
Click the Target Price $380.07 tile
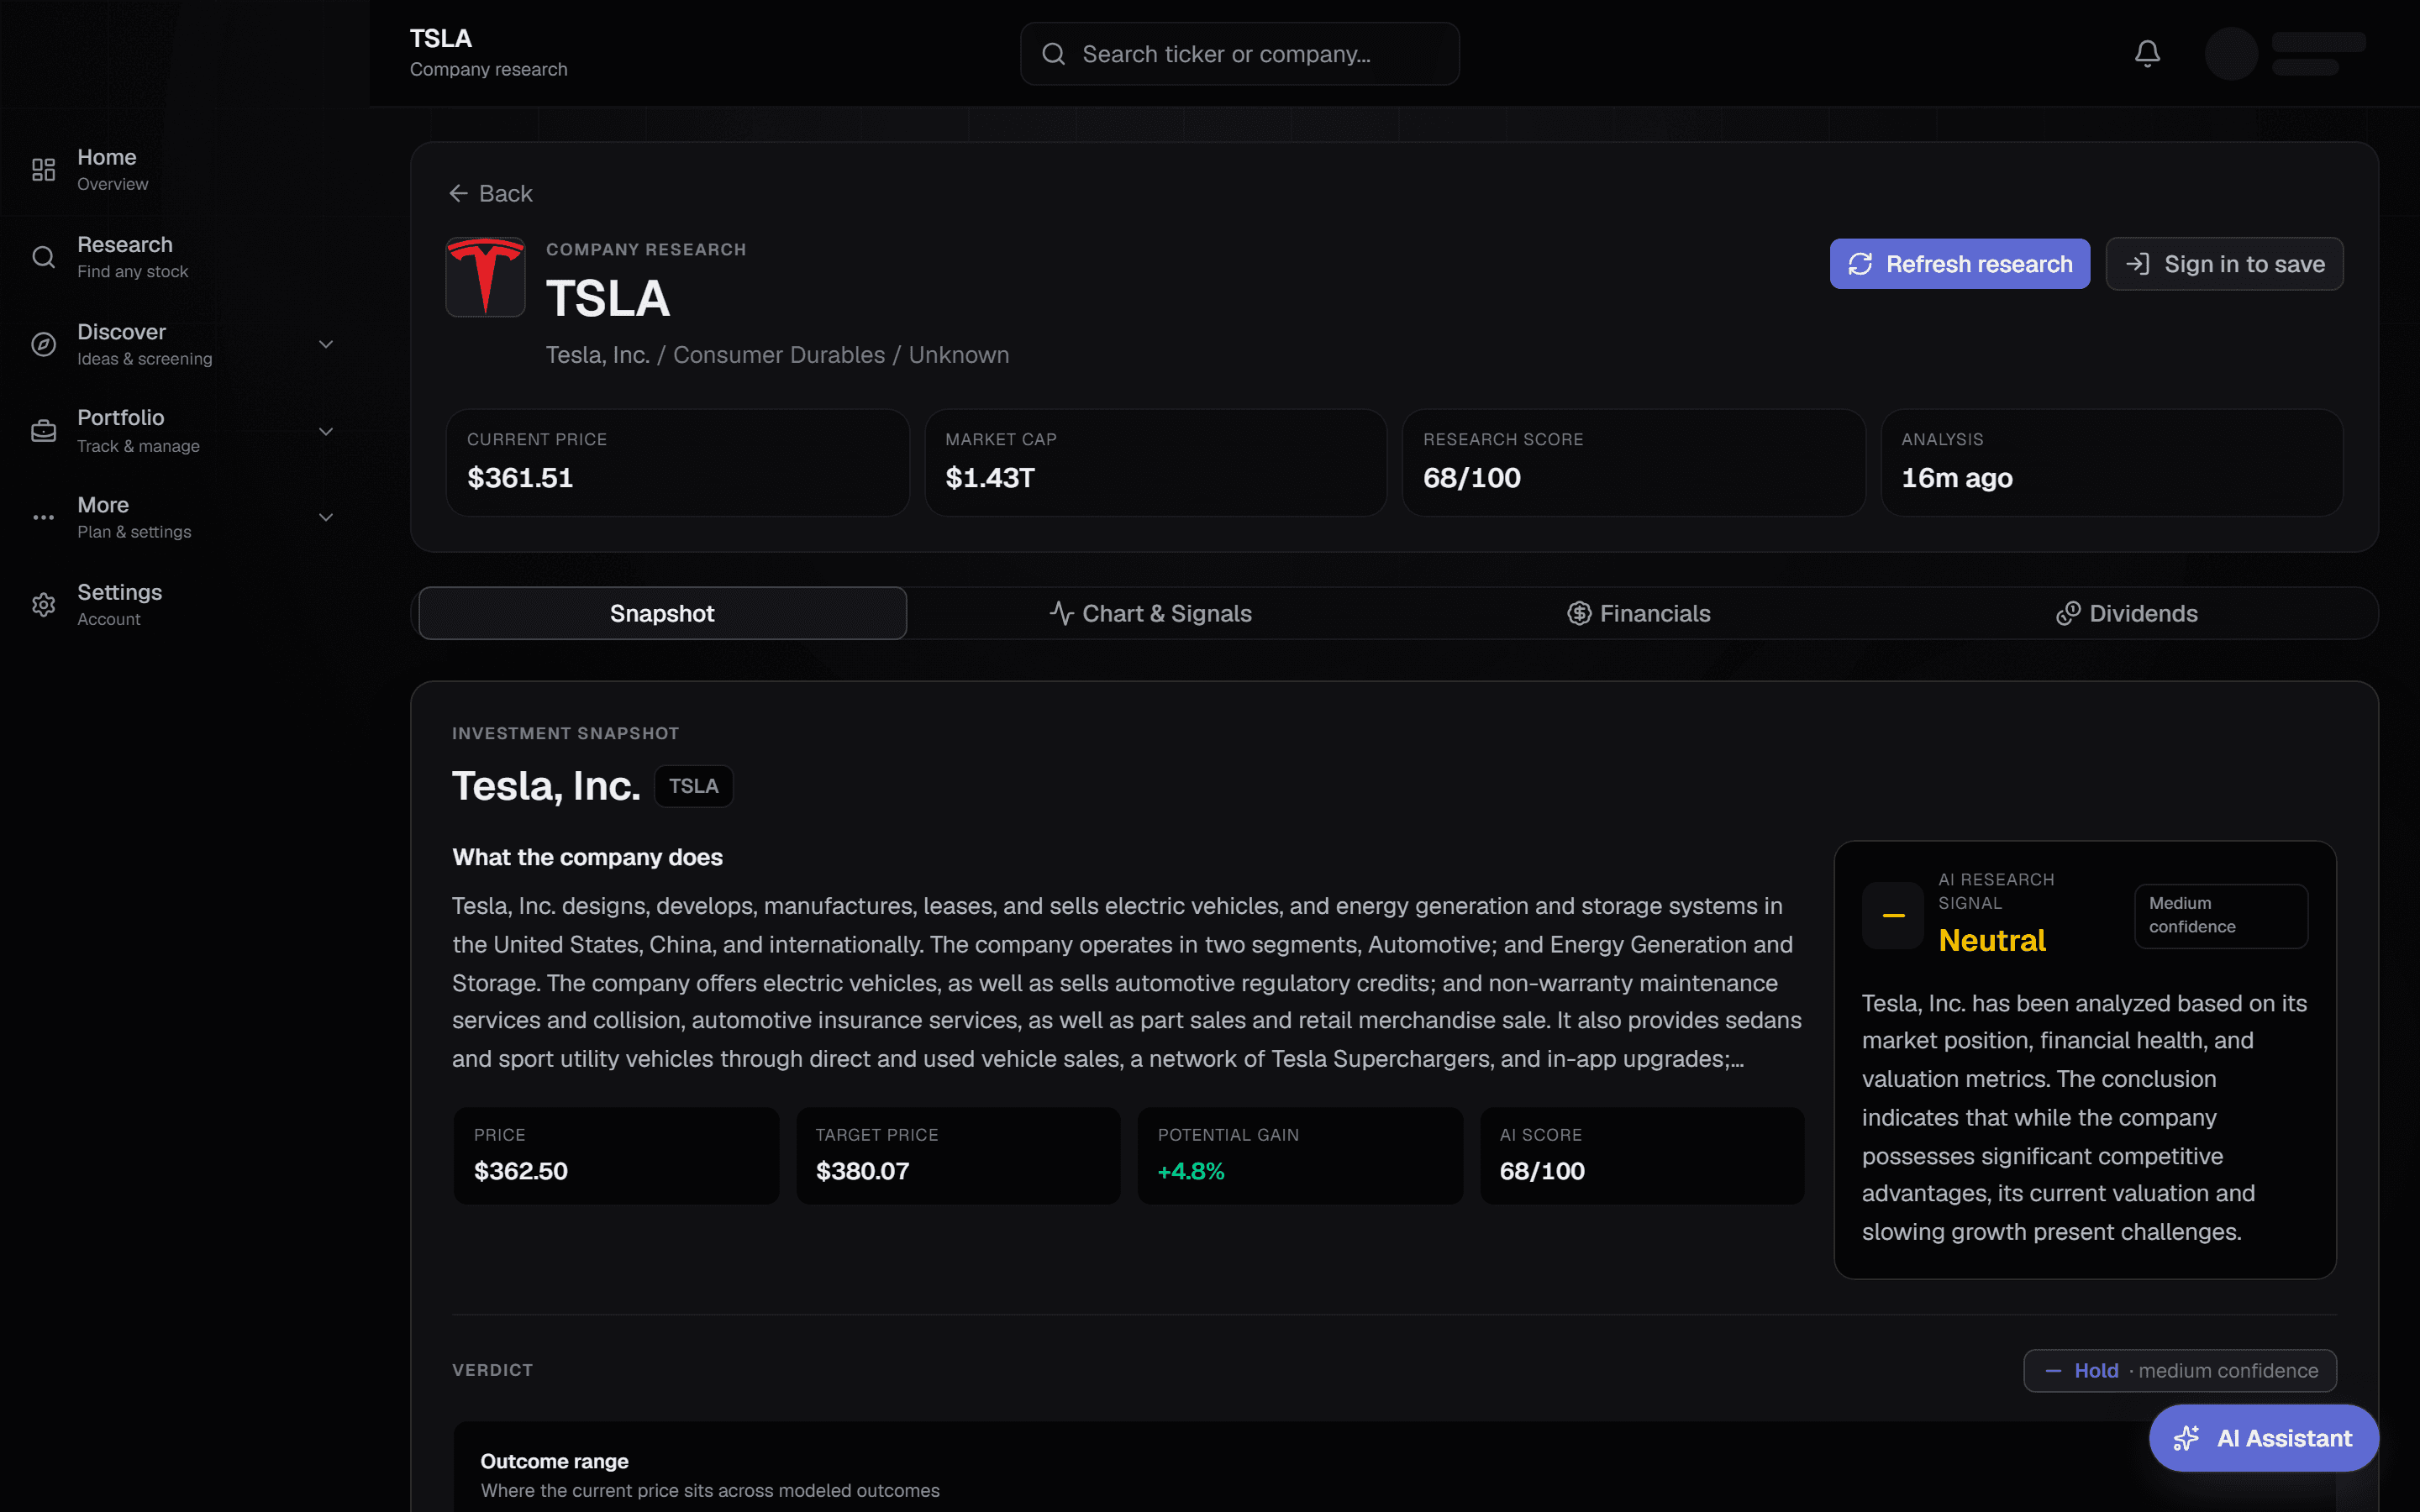tap(958, 1155)
